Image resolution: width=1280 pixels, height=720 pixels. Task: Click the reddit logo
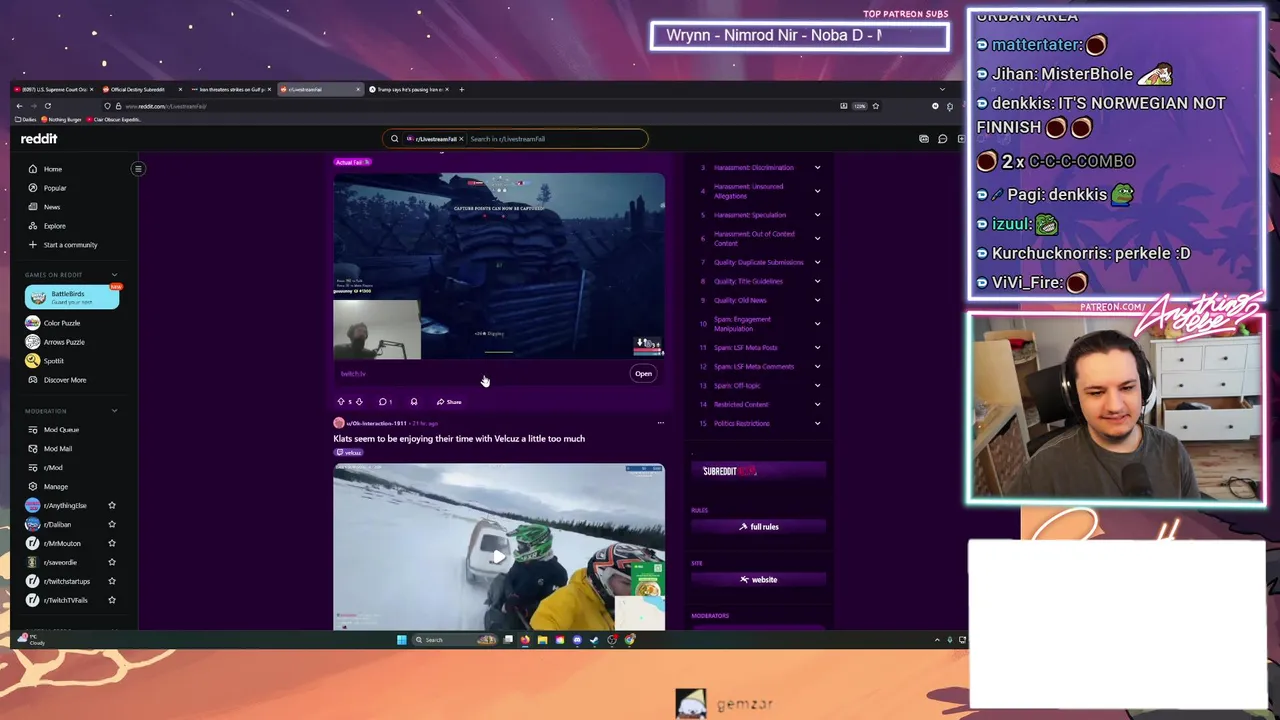point(39,139)
